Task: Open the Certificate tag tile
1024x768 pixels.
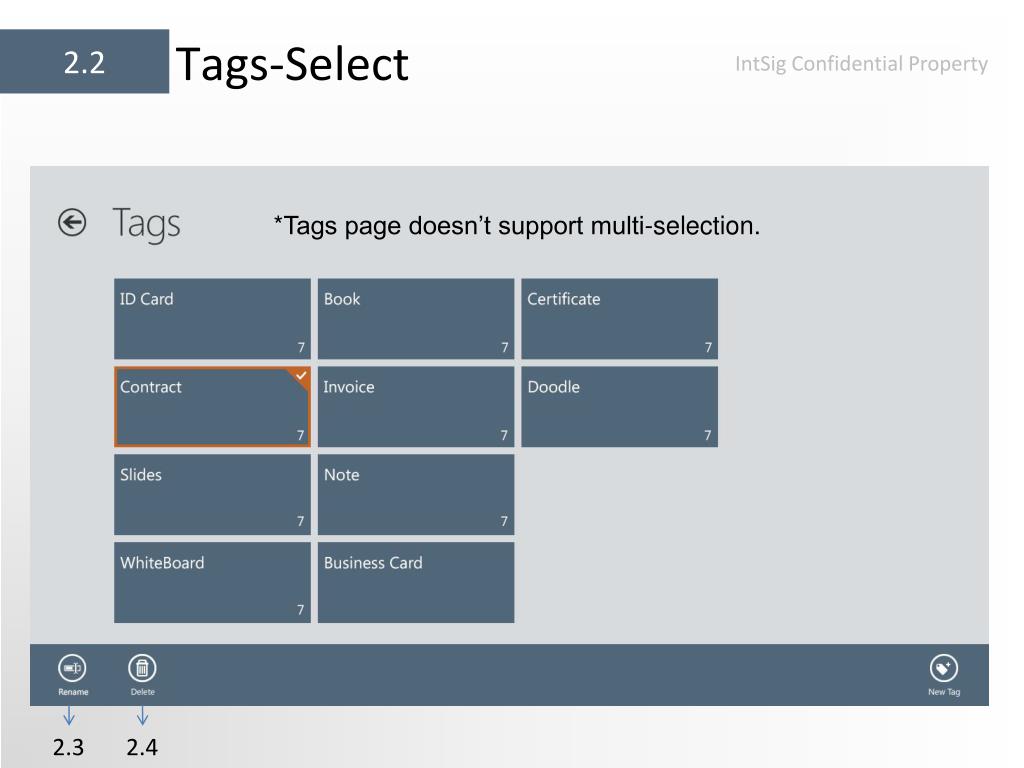Action: click(x=620, y=319)
